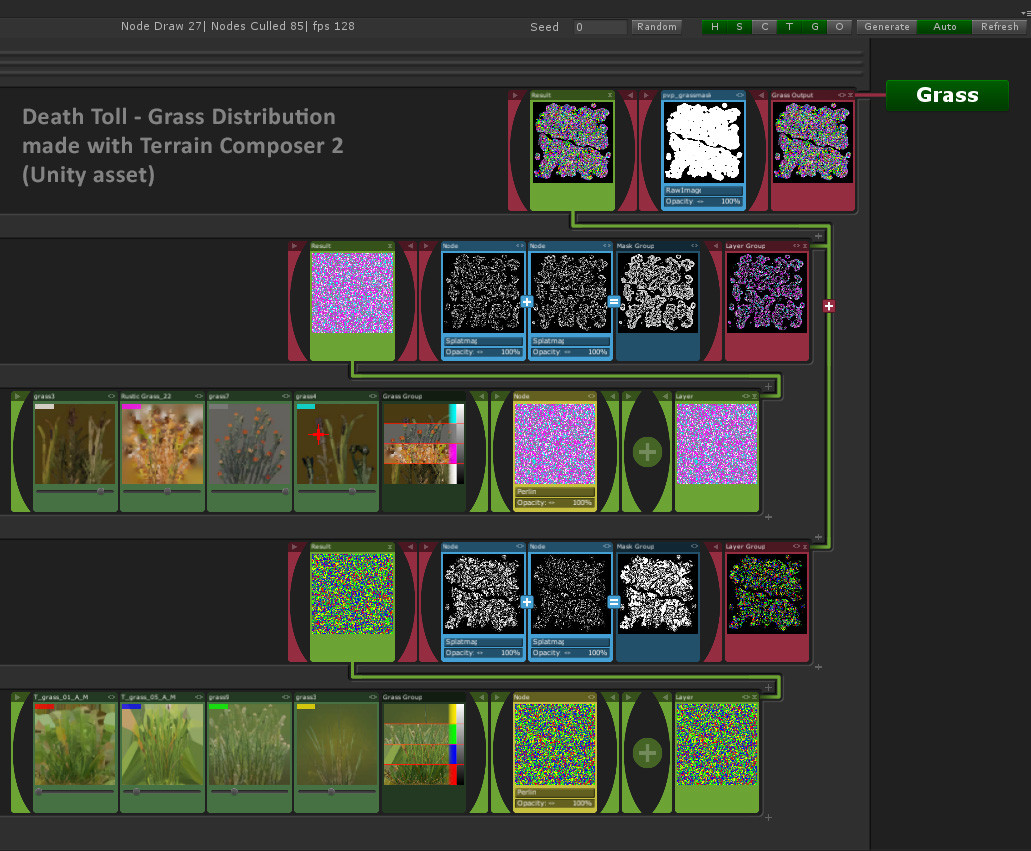Image resolution: width=1031 pixels, height=851 pixels.
Task: Expand the arrow at the start of the grass3 row
Action: [x=18, y=396]
